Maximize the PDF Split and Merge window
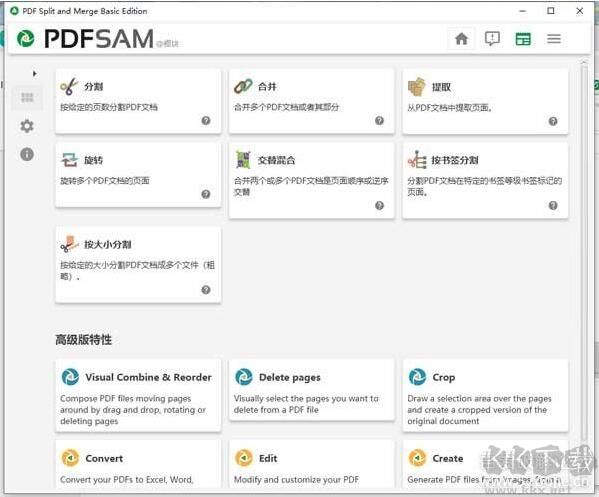The image size is (599, 497). tap(551, 11)
